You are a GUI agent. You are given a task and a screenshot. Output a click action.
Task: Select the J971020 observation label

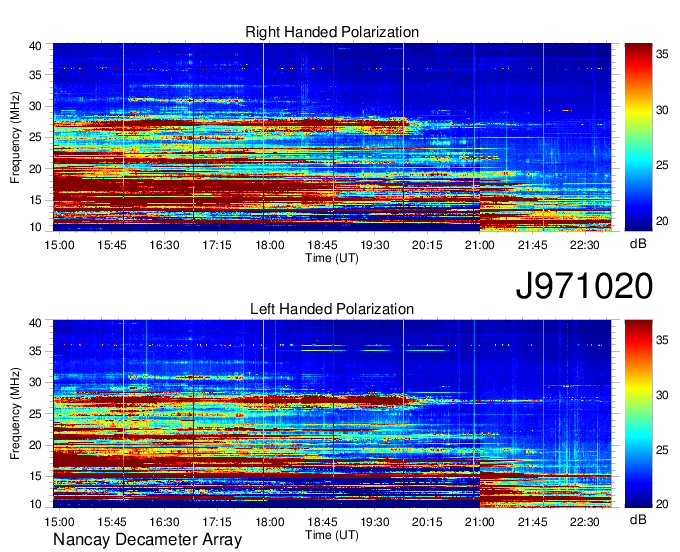point(584,286)
